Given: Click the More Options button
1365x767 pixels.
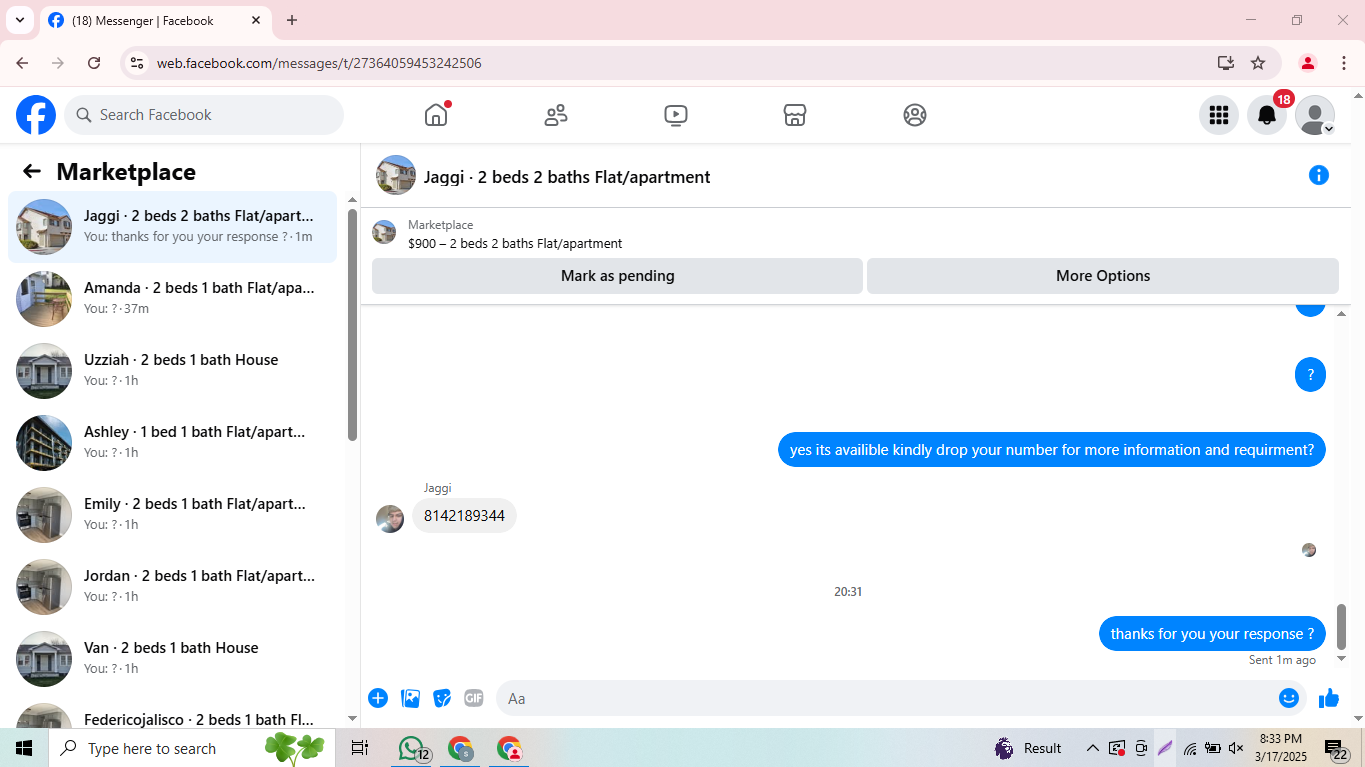Looking at the screenshot, I should (1103, 276).
